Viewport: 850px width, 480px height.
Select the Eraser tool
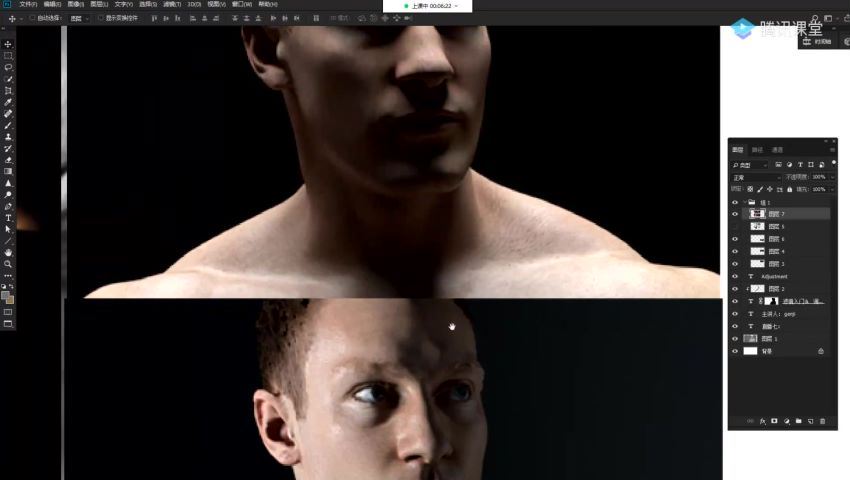click(8, 160)
